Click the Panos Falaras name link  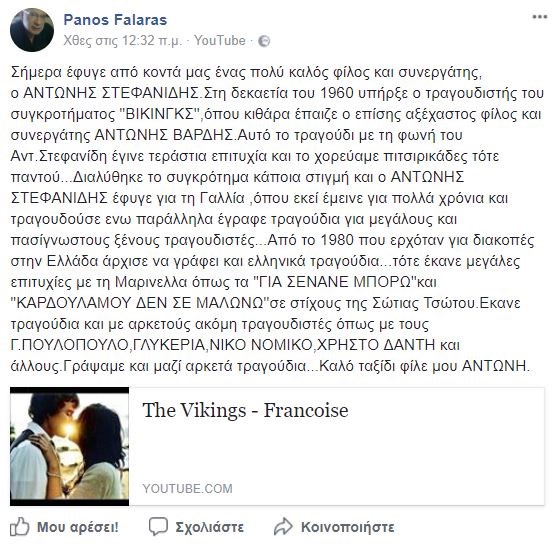click(115, 20)
